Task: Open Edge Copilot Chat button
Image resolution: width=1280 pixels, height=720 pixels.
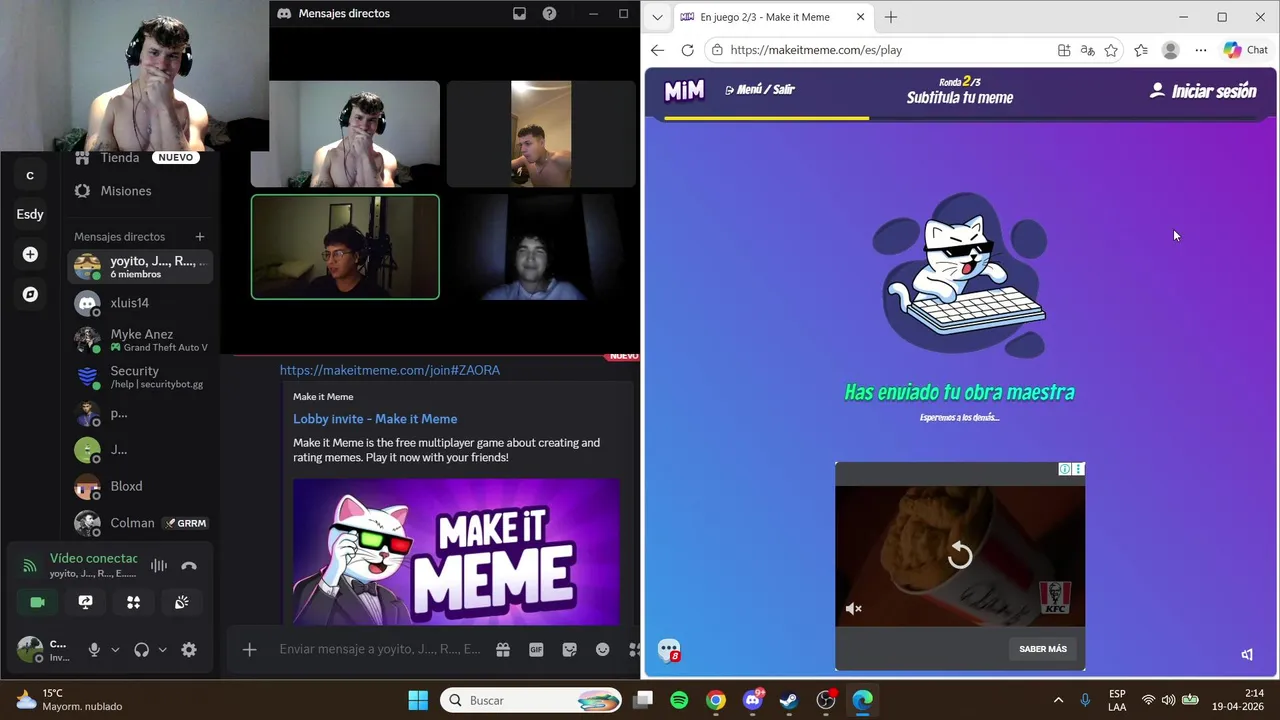Action: tap(1246, 50)
